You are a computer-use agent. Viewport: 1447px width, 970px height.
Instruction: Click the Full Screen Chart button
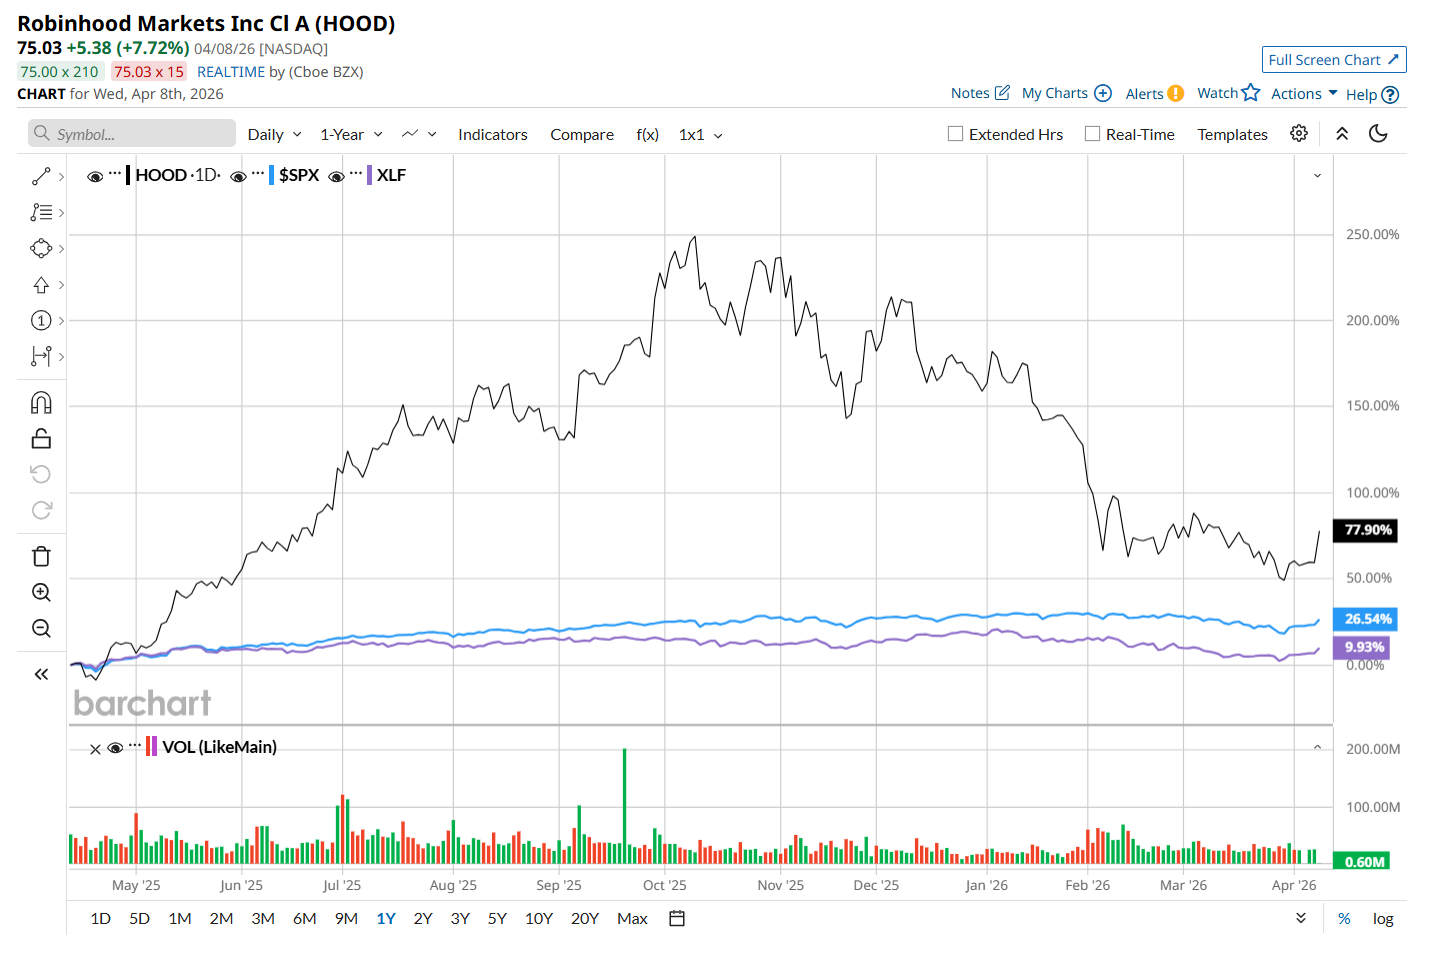[x=1333, y=60]
